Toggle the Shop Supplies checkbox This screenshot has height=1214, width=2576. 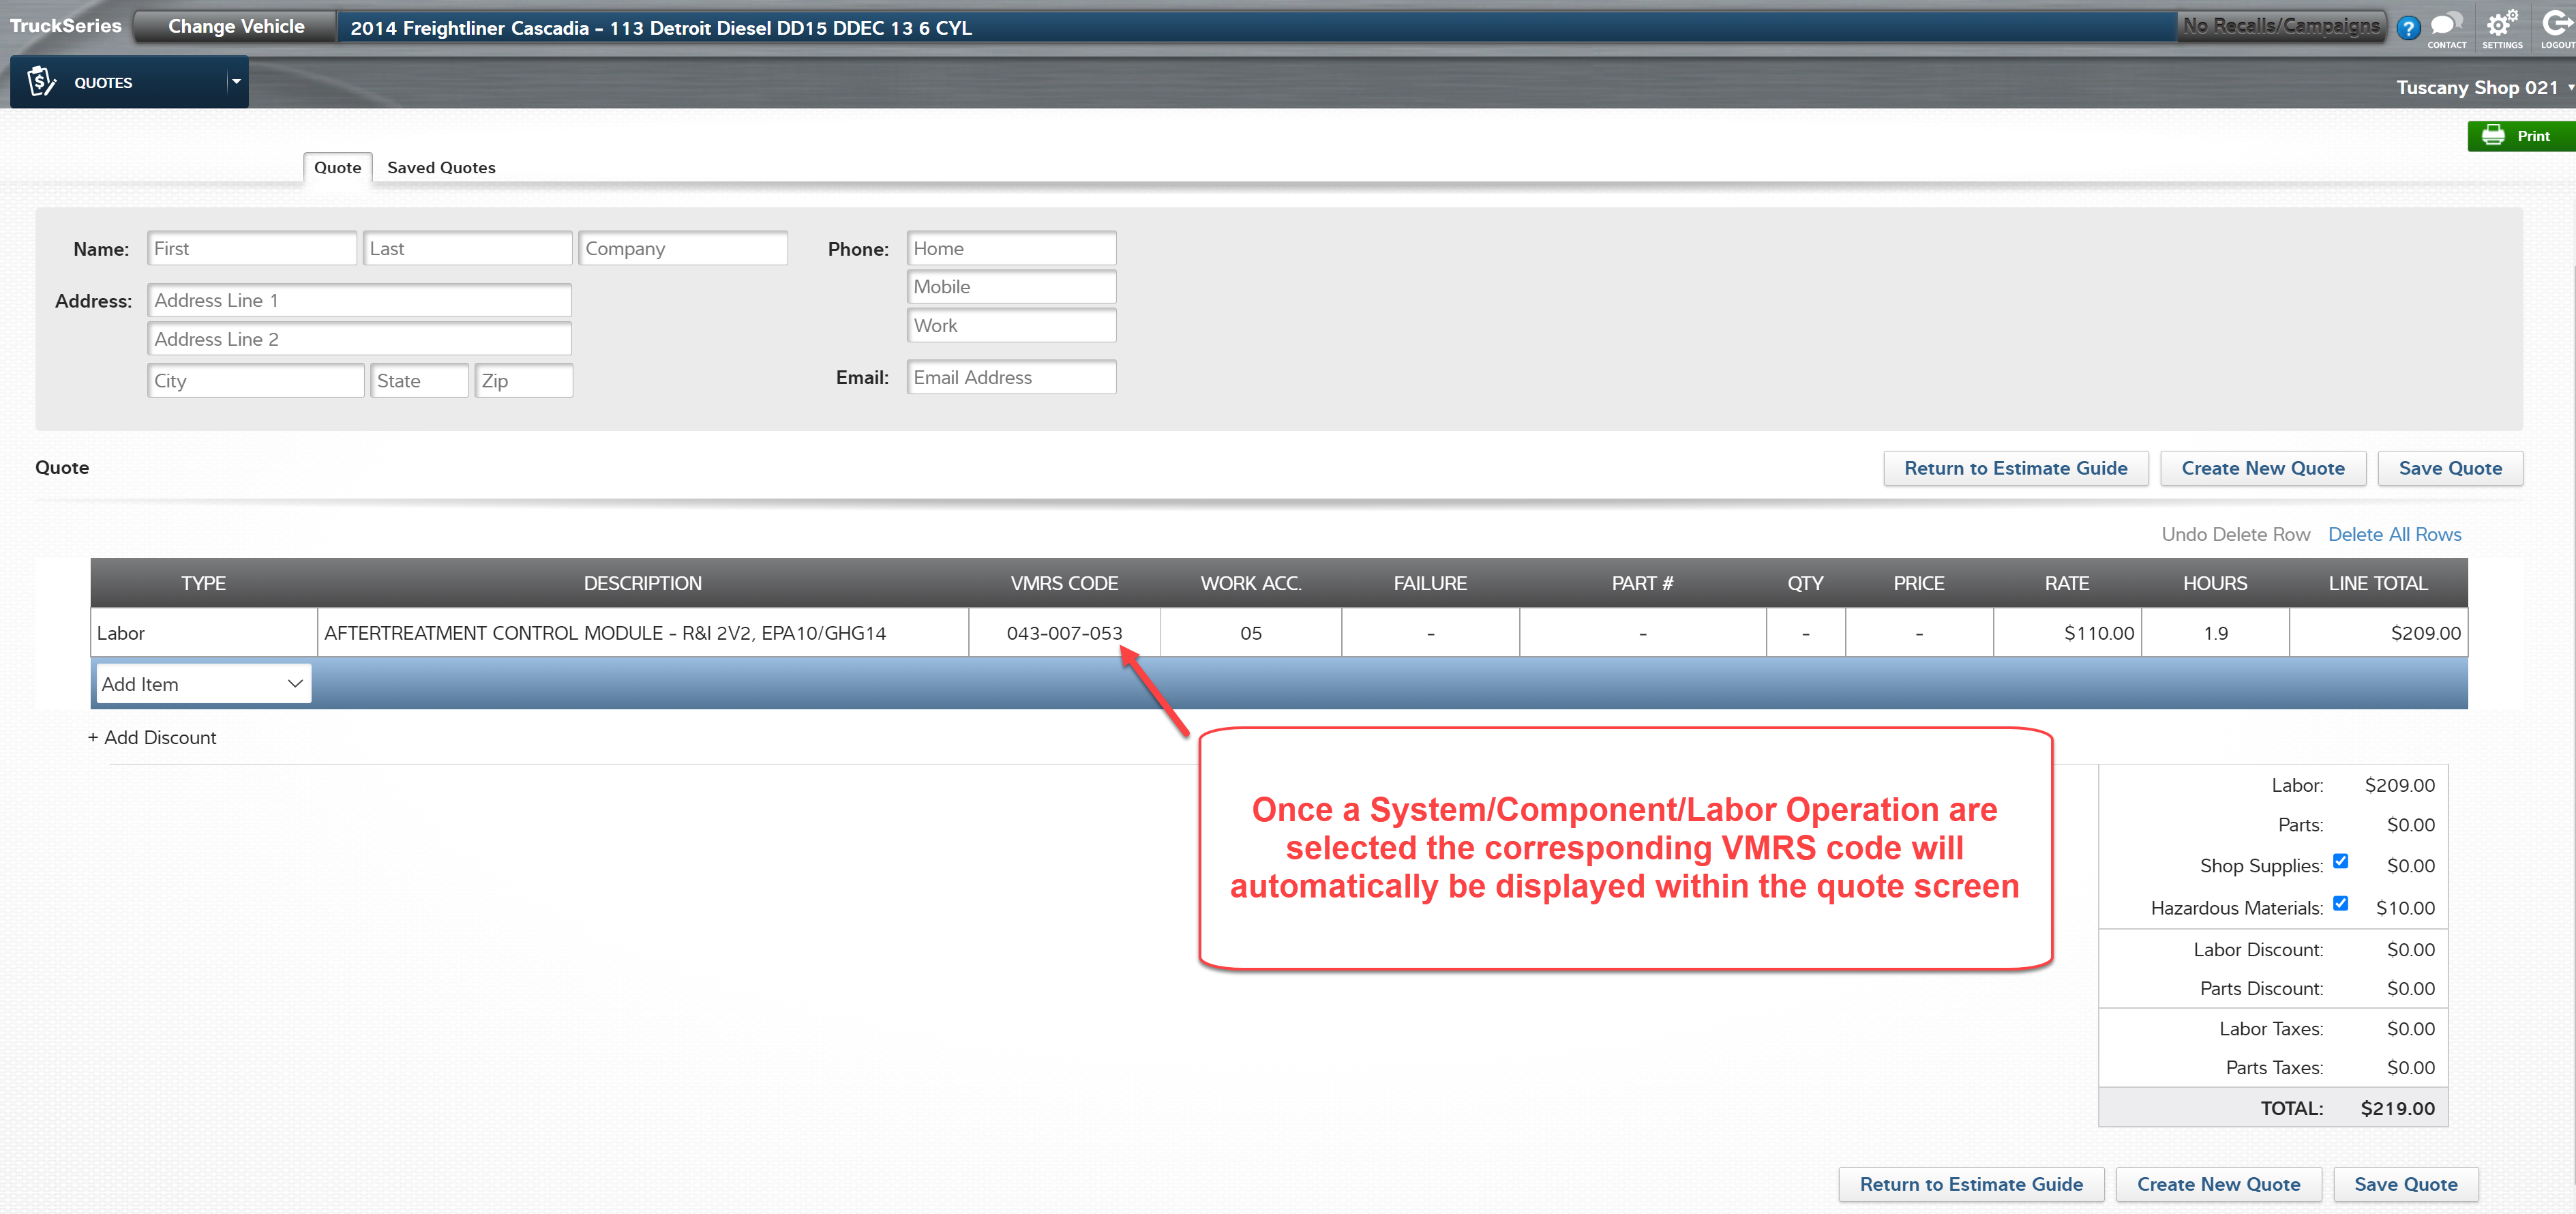2340,861
